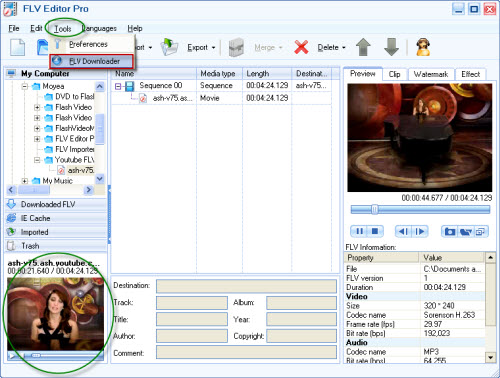The image size is (500, 378).
Task: Open the Help menu
Action: click(135, 28)
